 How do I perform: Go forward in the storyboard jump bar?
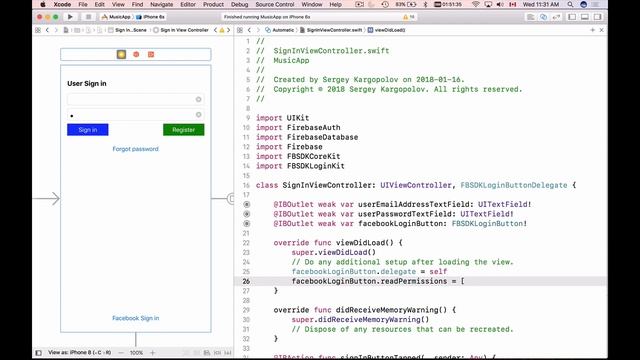pos(56,30)
